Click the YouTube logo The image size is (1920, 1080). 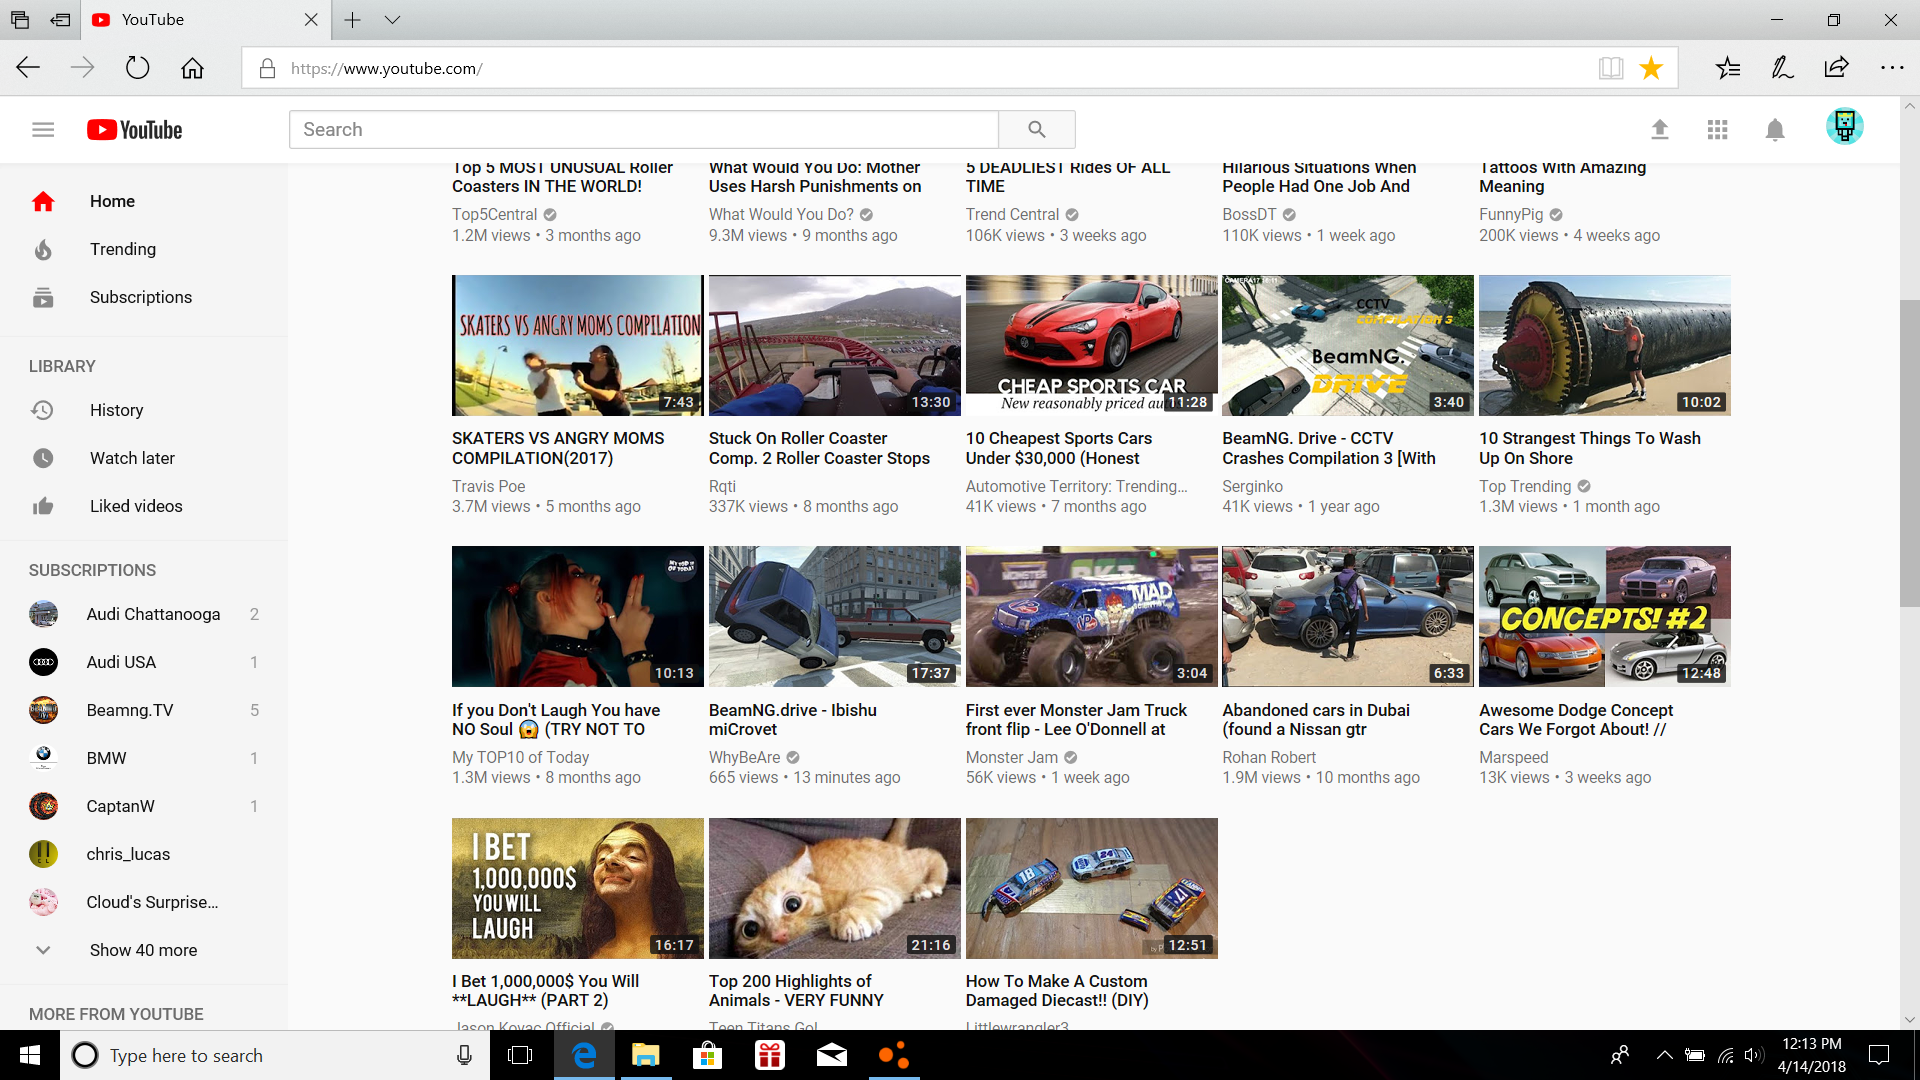tap(135, 130)
